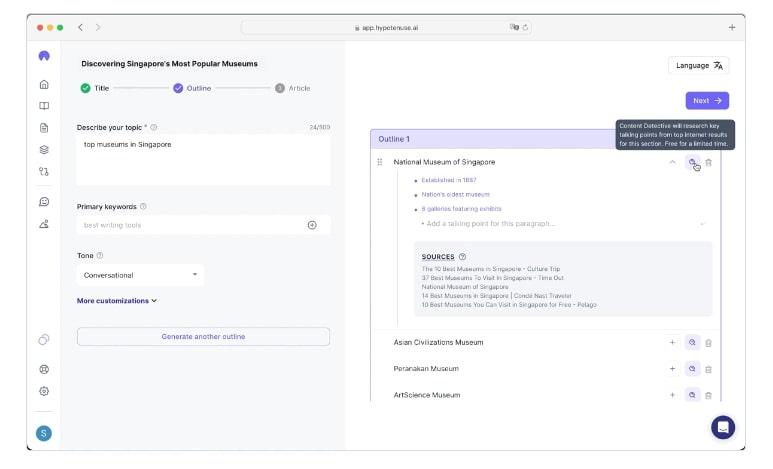
Task: Go to the Title step
Action: tap(95, 88)
